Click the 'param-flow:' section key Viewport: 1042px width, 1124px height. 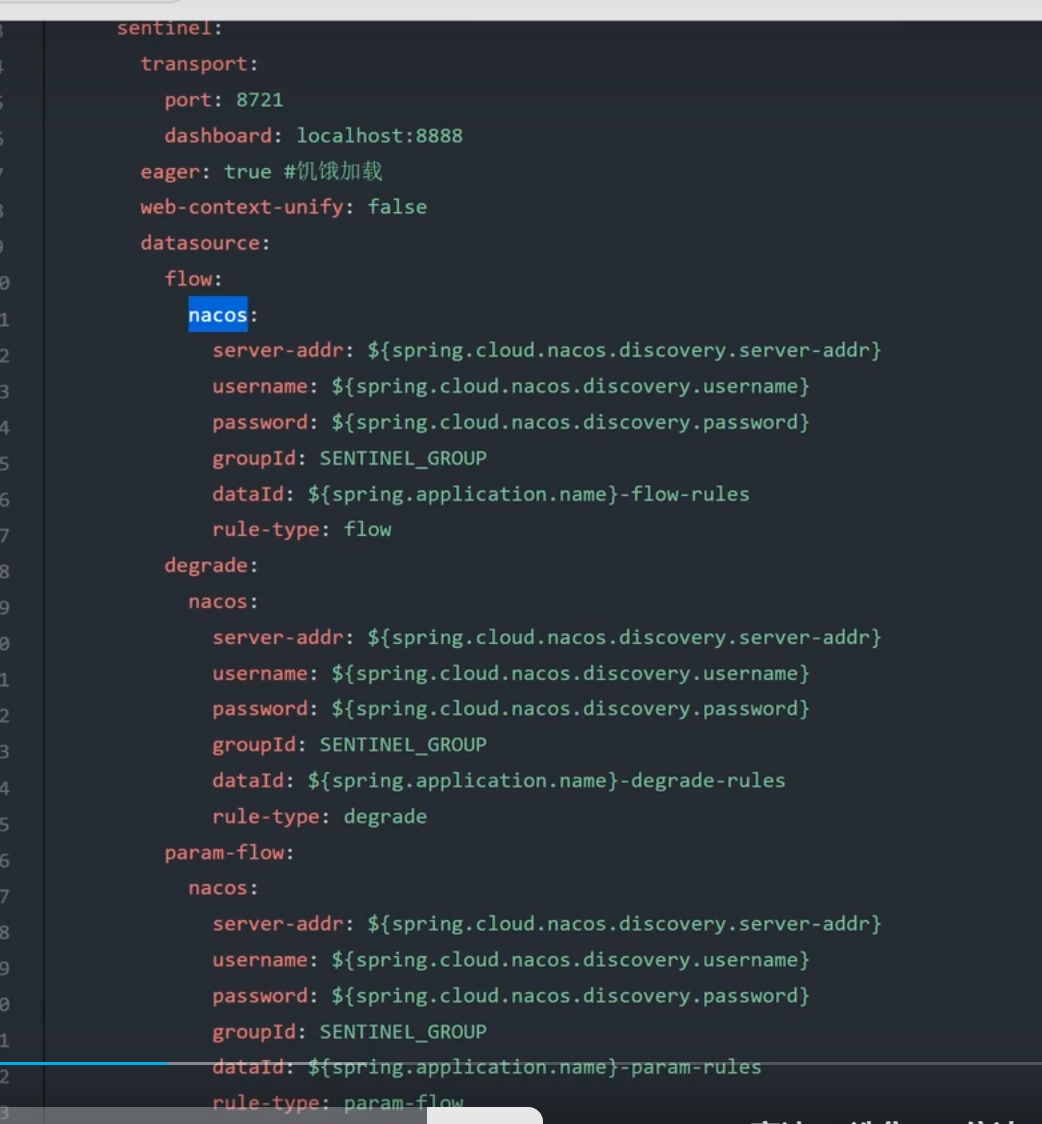(229, 852)
